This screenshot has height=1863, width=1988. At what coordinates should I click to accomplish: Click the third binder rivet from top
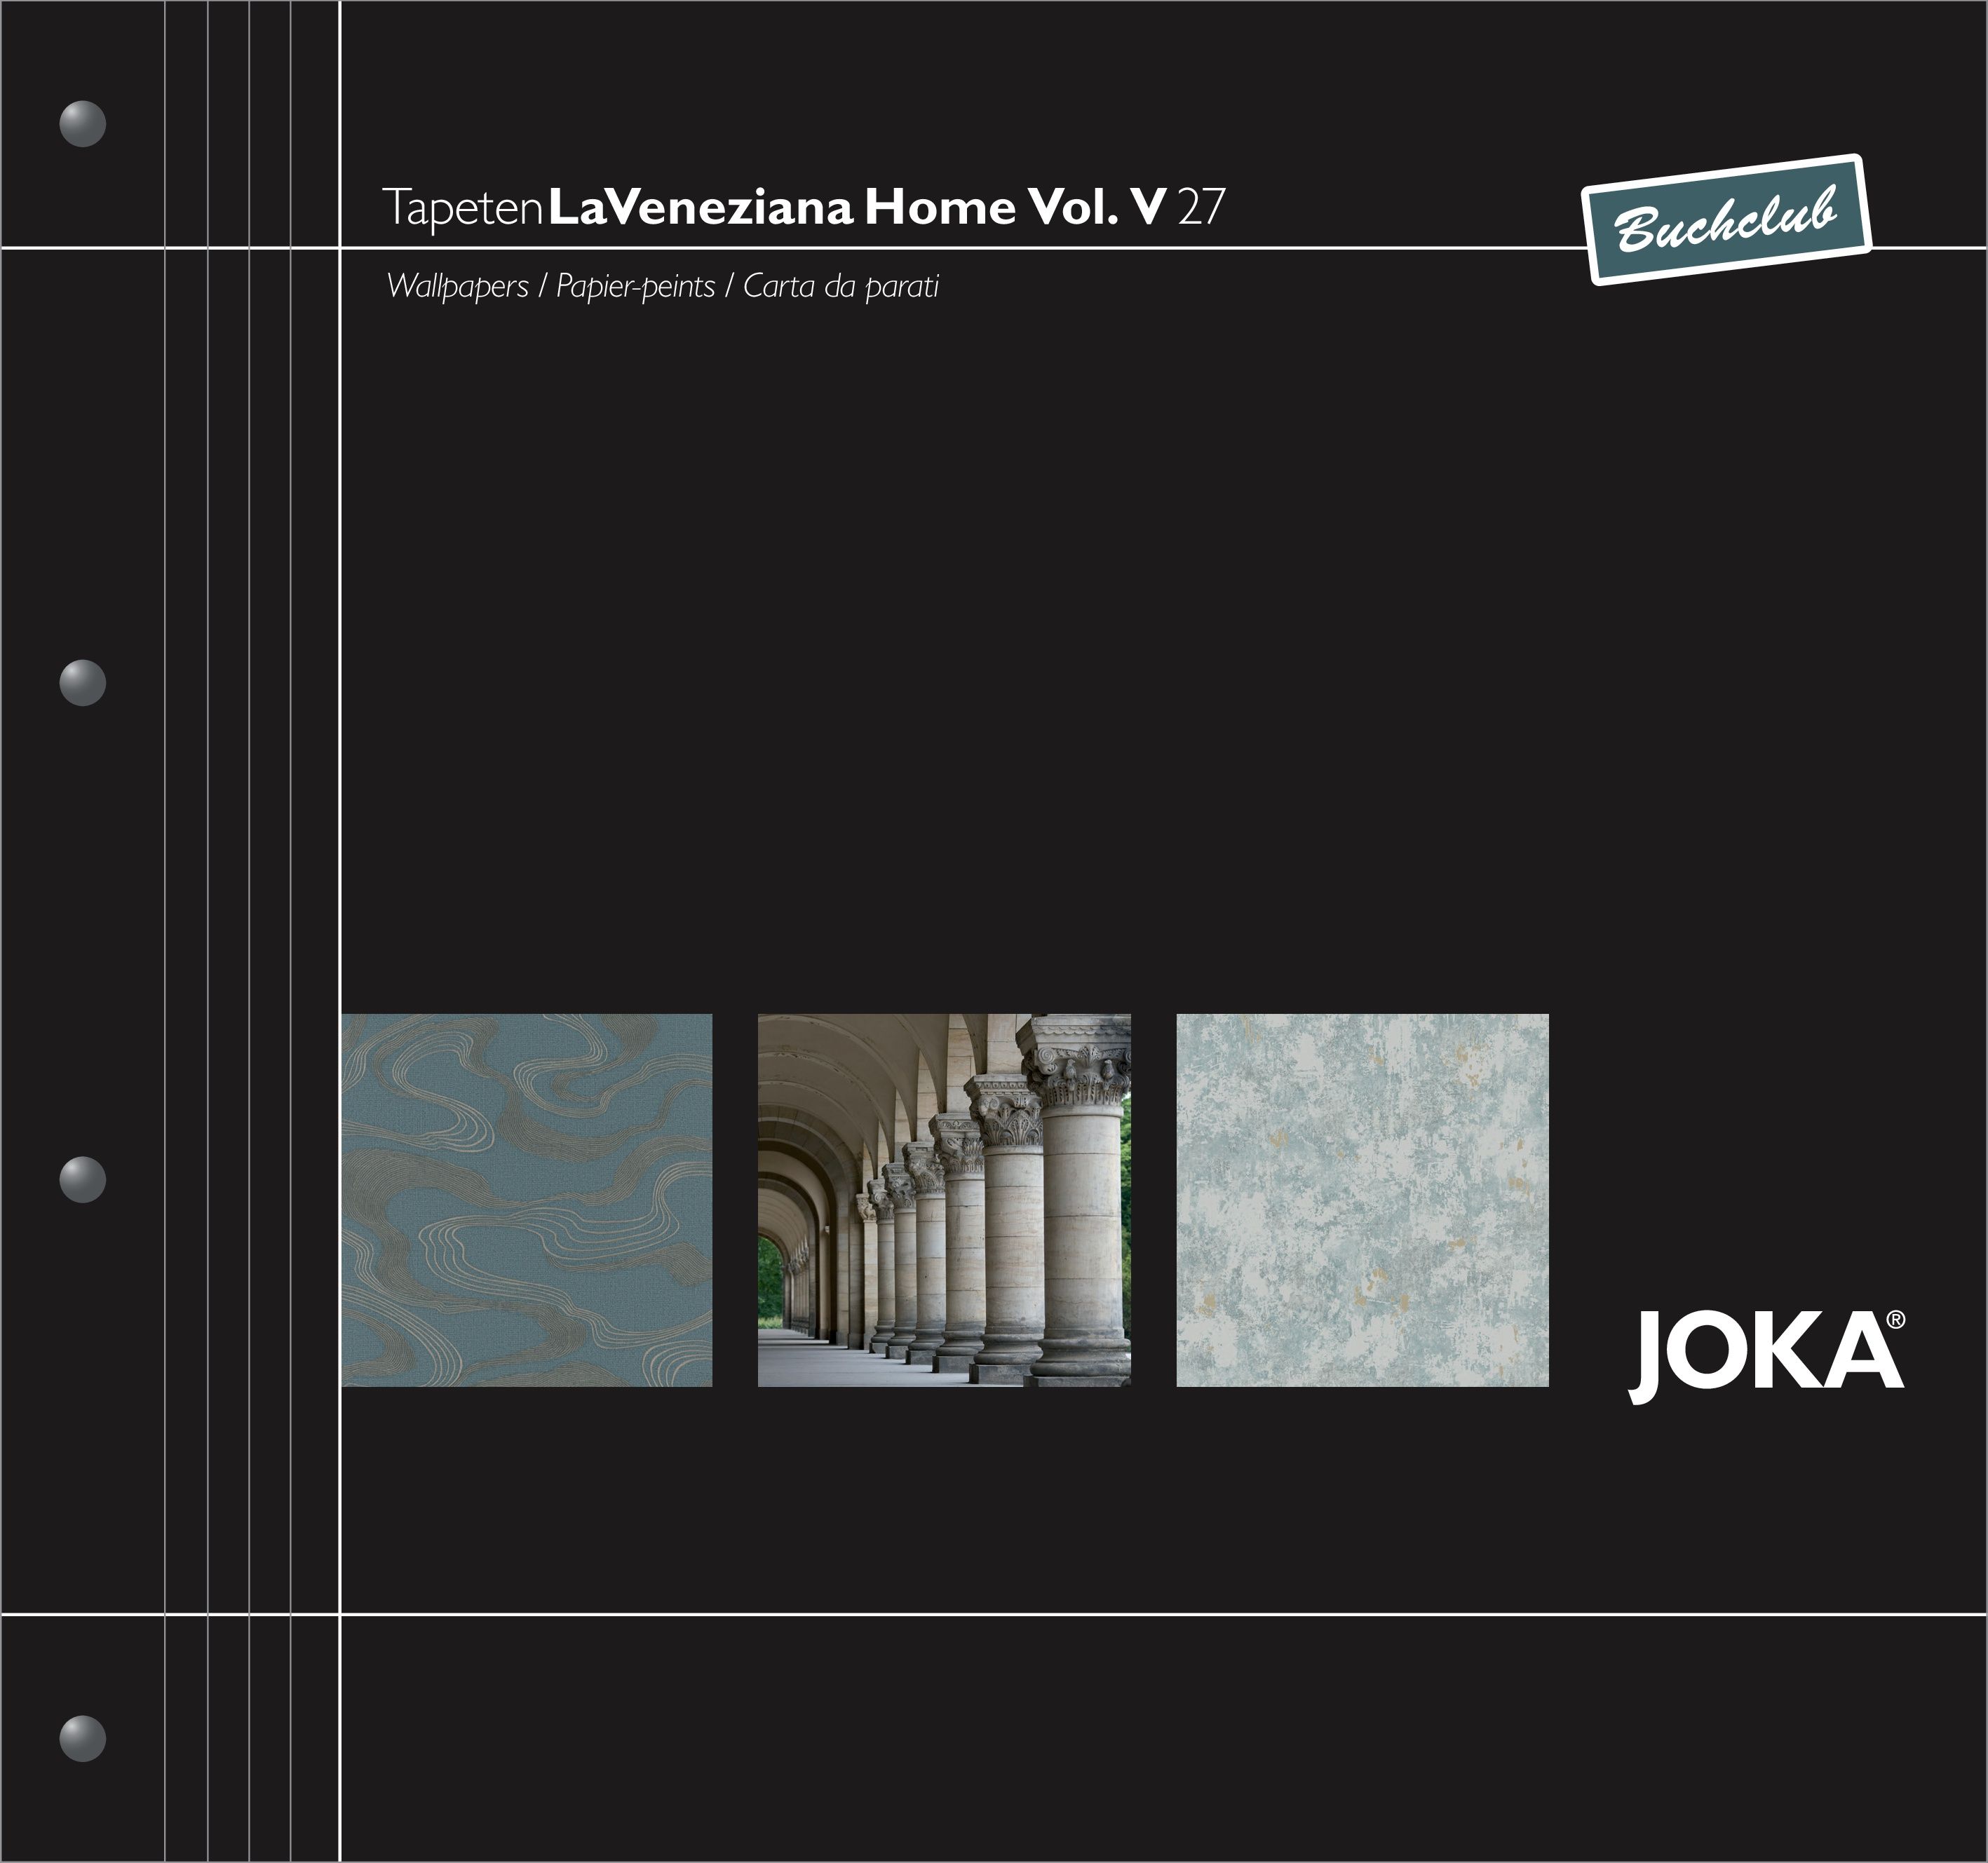[83, 1180]
